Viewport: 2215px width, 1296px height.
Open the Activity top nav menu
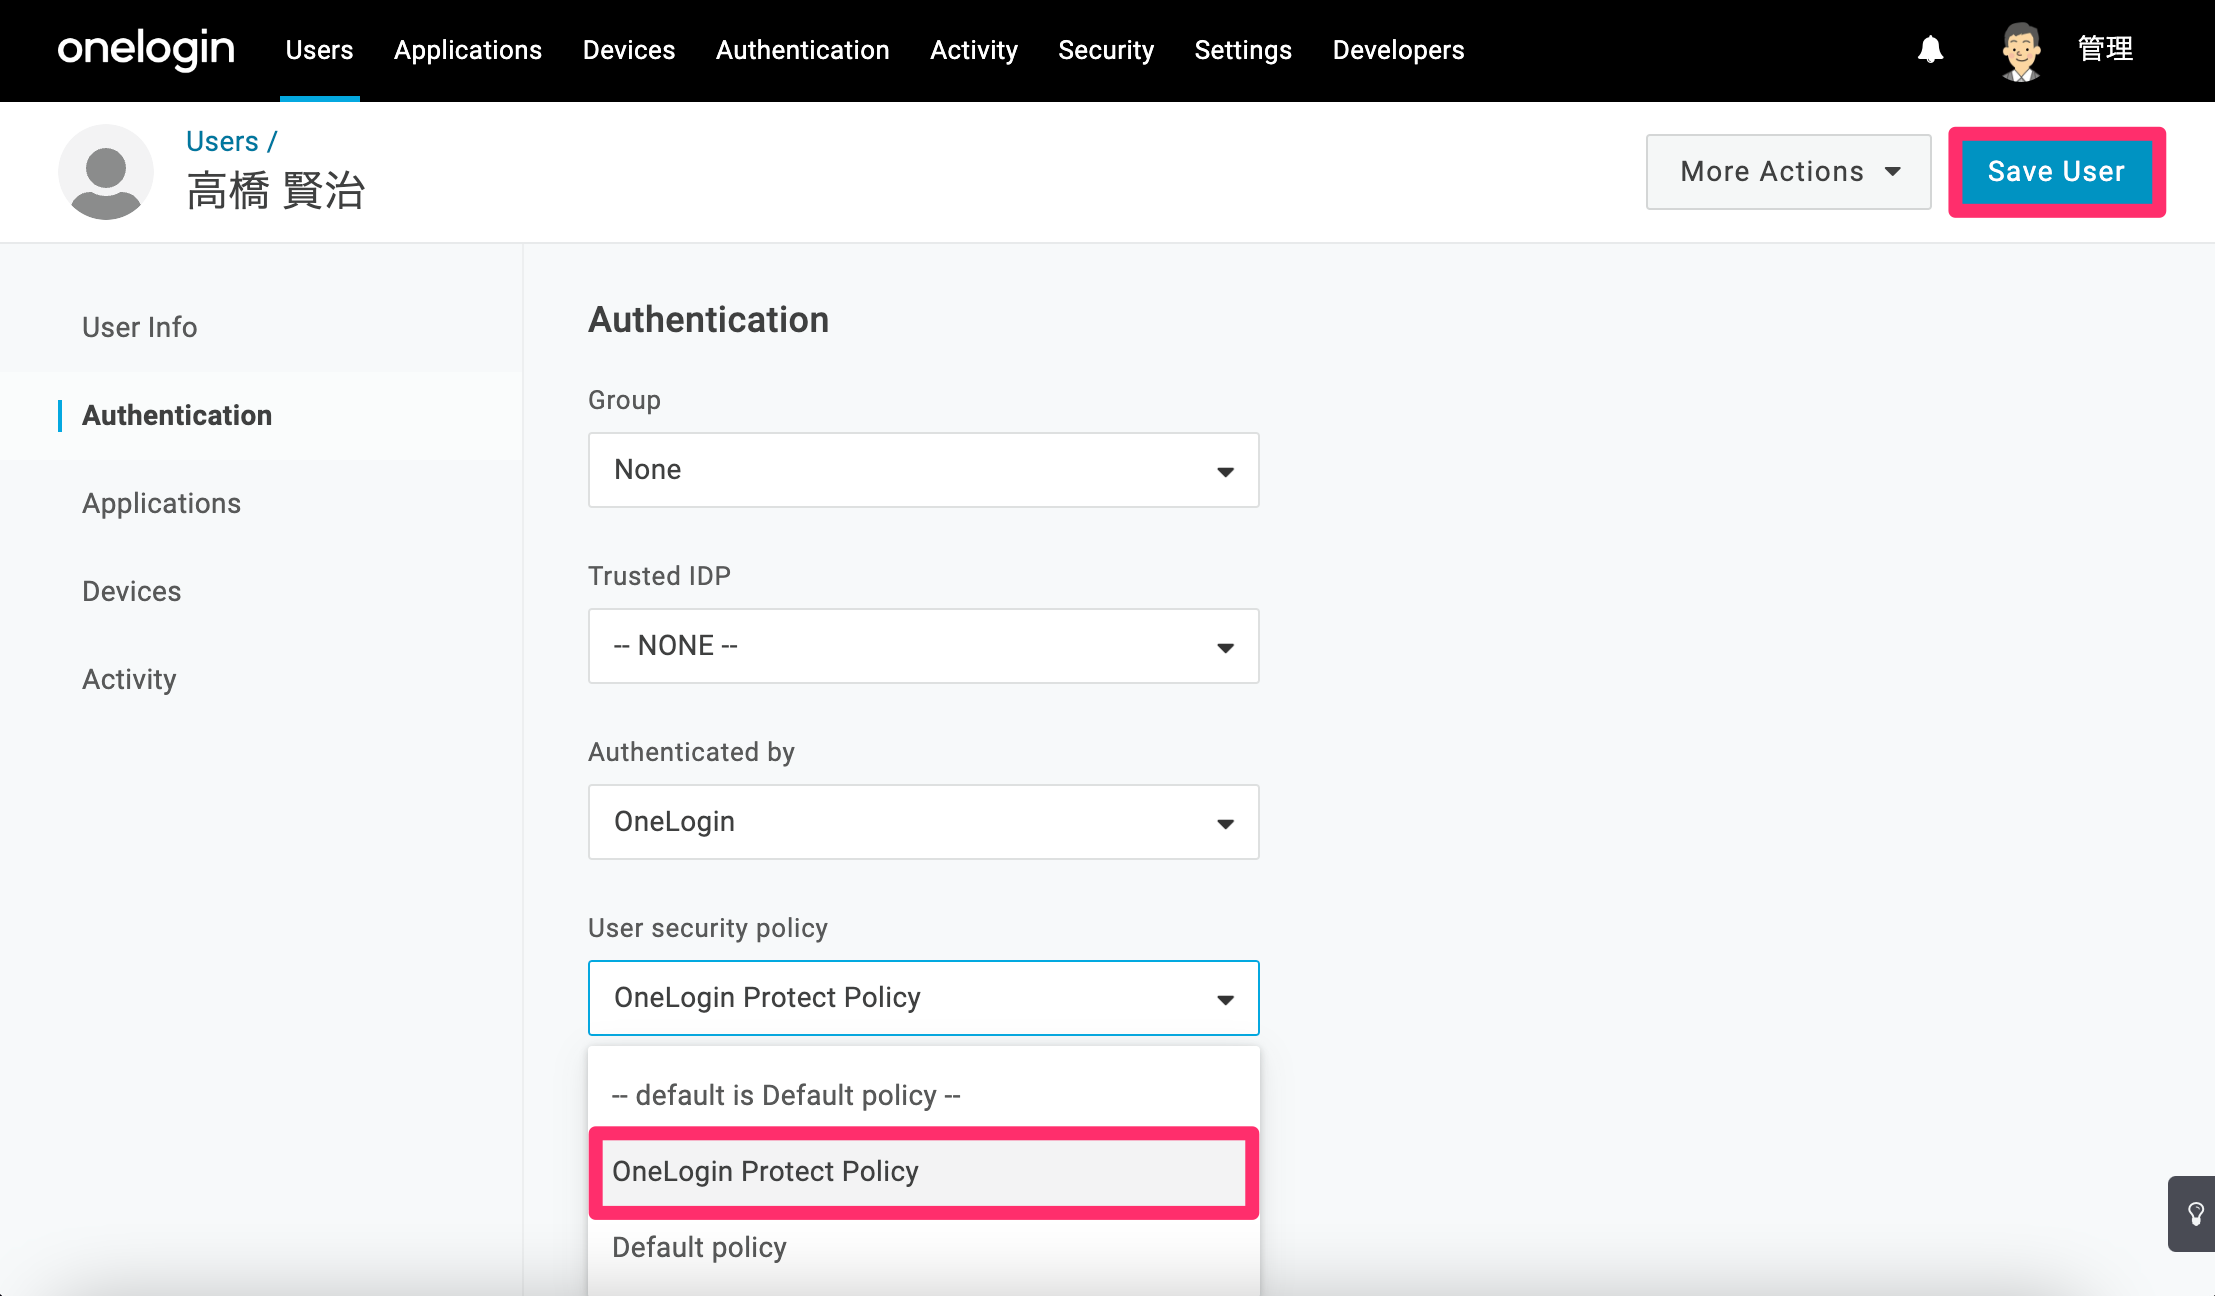point(974,50)
